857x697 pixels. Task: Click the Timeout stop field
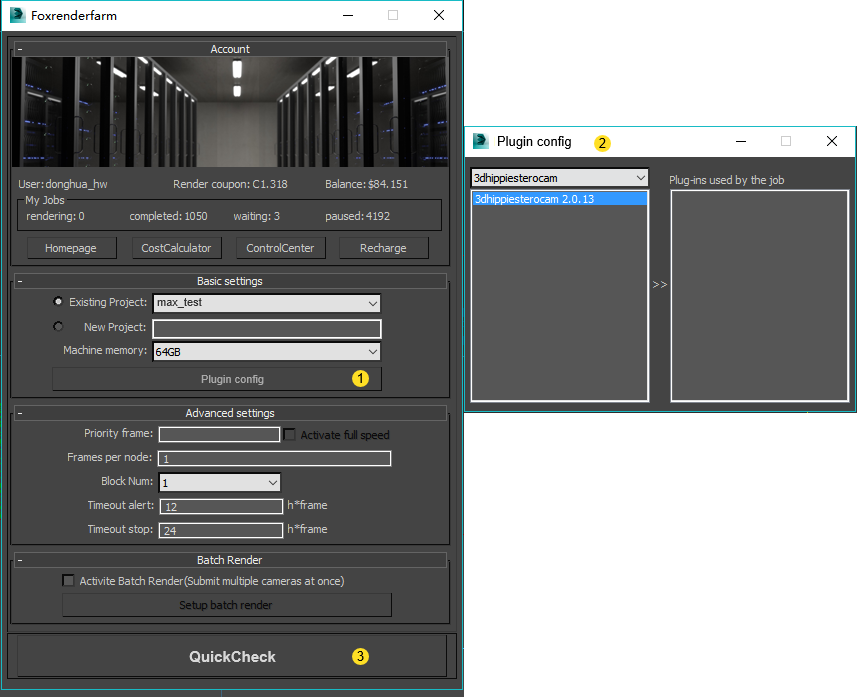(221, 530)
